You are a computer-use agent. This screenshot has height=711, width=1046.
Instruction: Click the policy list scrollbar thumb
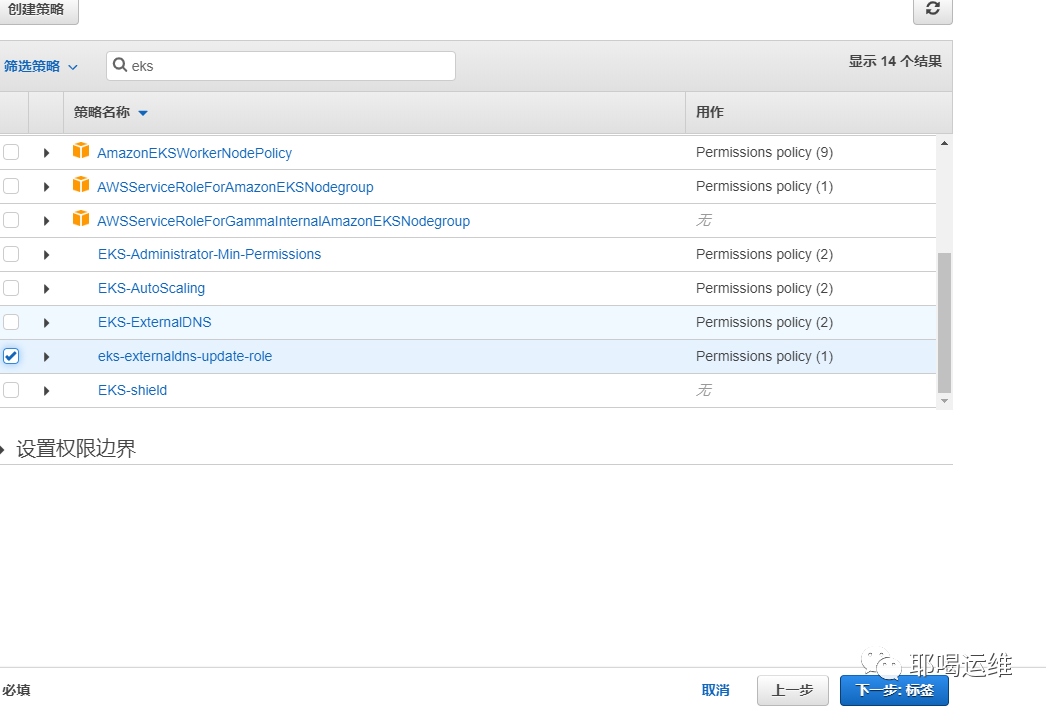coord(944,320)
